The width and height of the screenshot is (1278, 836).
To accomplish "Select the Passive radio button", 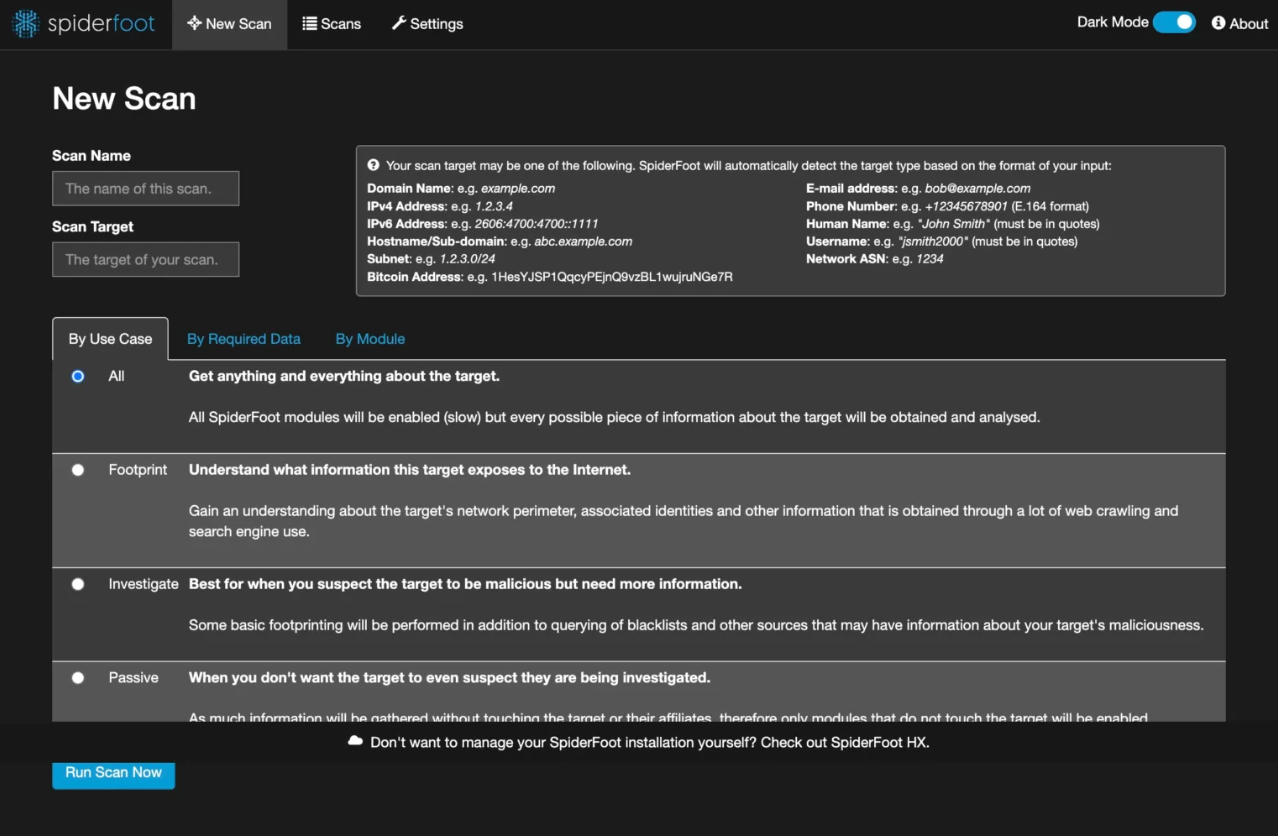I will (78, 678).
